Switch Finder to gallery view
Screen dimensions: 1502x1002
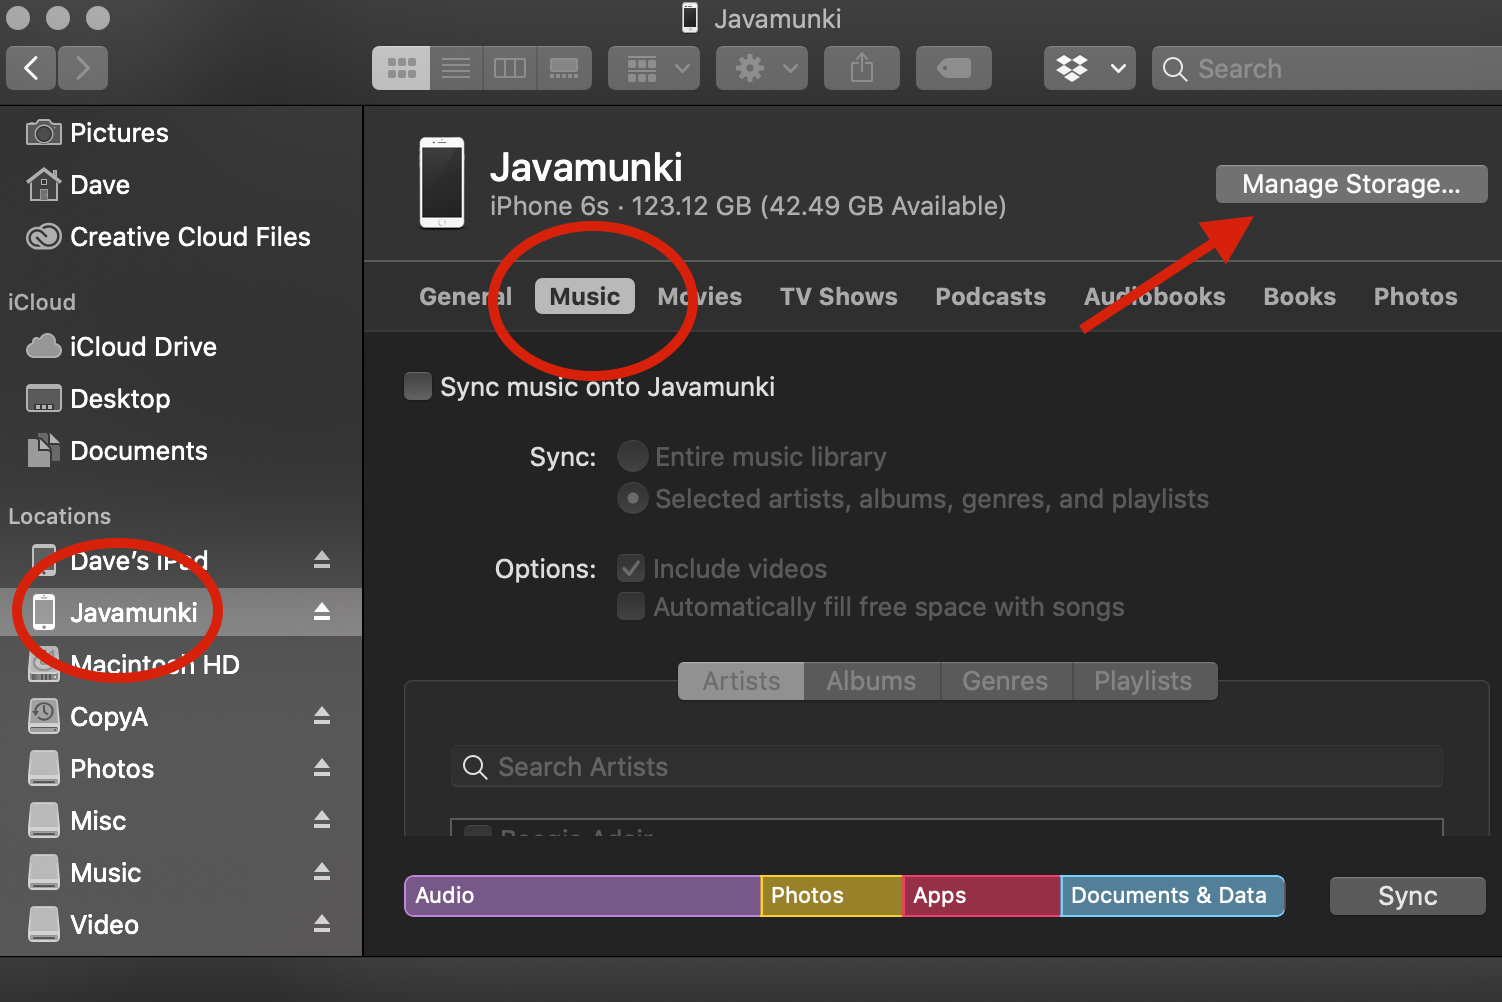[x=564, y=68]
